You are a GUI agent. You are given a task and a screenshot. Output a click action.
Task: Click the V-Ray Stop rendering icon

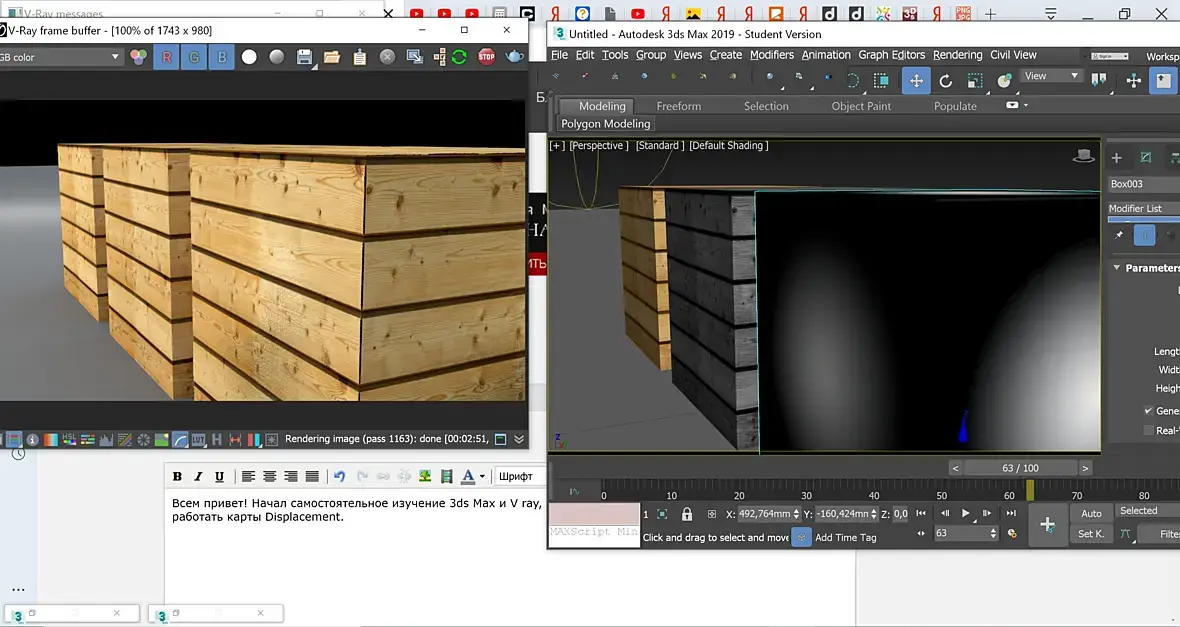(486, 57)
